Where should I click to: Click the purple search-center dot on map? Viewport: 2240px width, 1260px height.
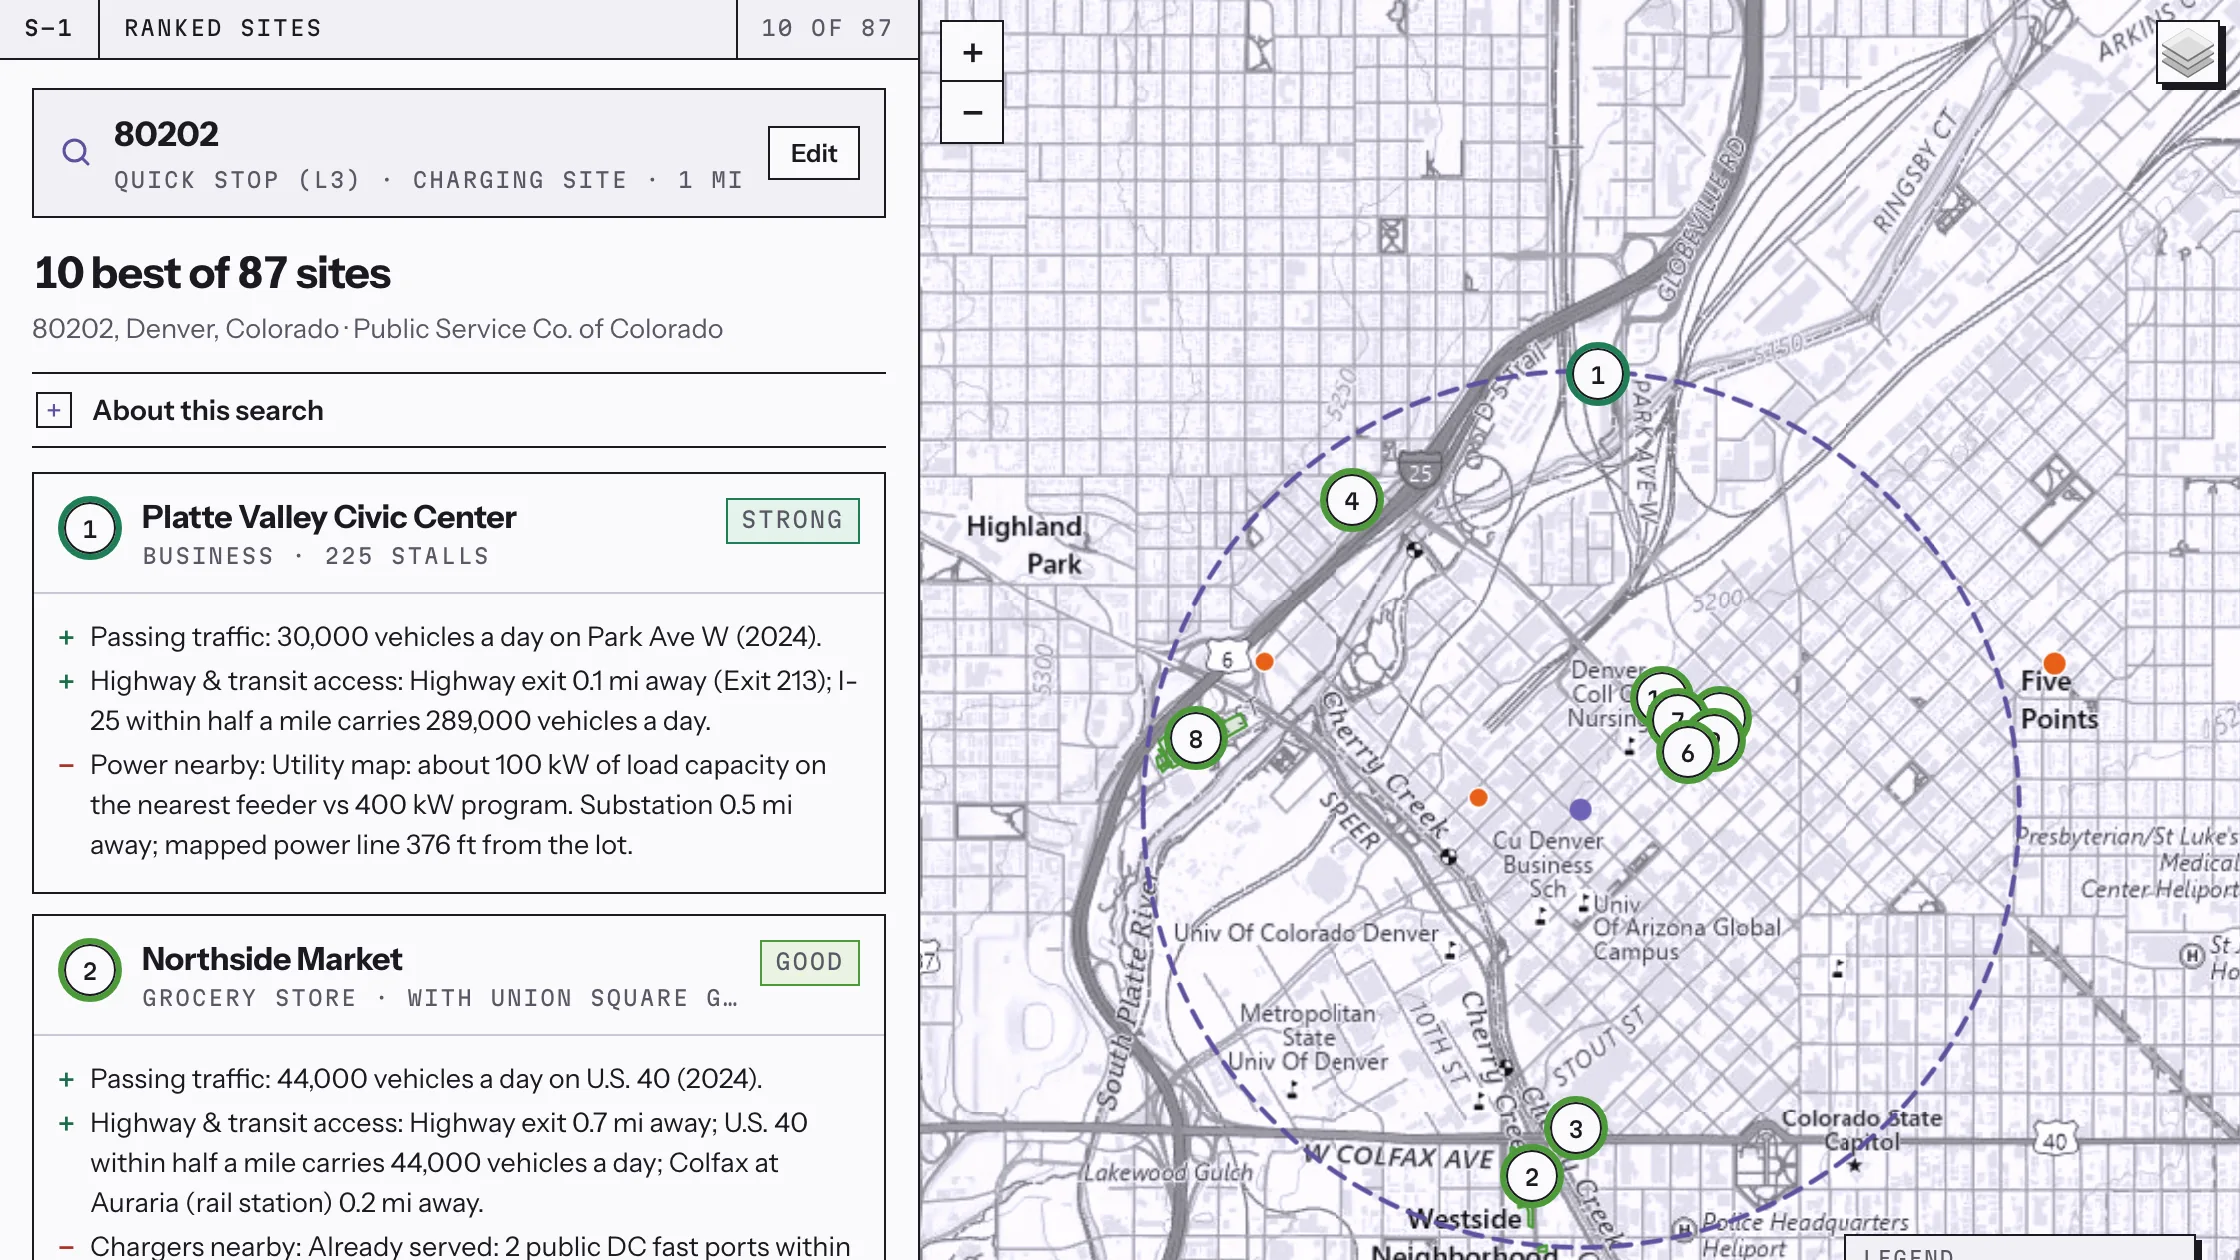coord(1580,809)
